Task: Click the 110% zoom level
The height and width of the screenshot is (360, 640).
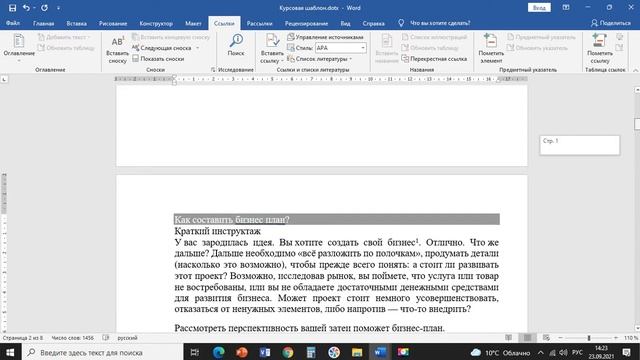Action: [631, 338]
